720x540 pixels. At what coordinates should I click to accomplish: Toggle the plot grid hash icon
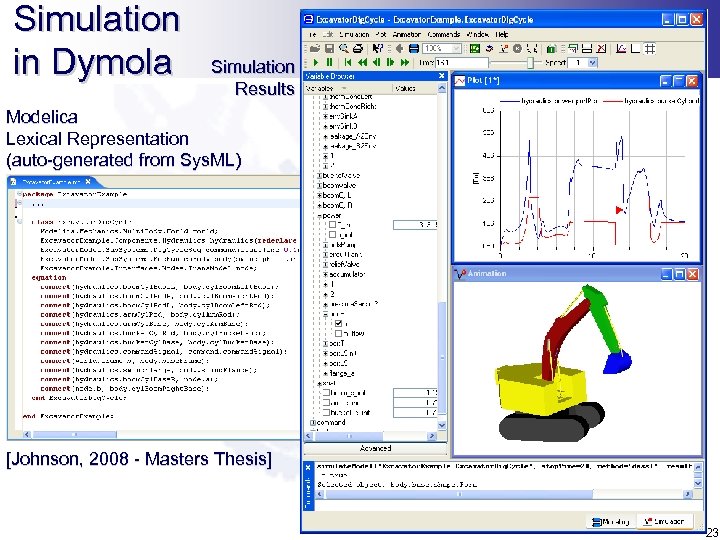click(650, 48)
